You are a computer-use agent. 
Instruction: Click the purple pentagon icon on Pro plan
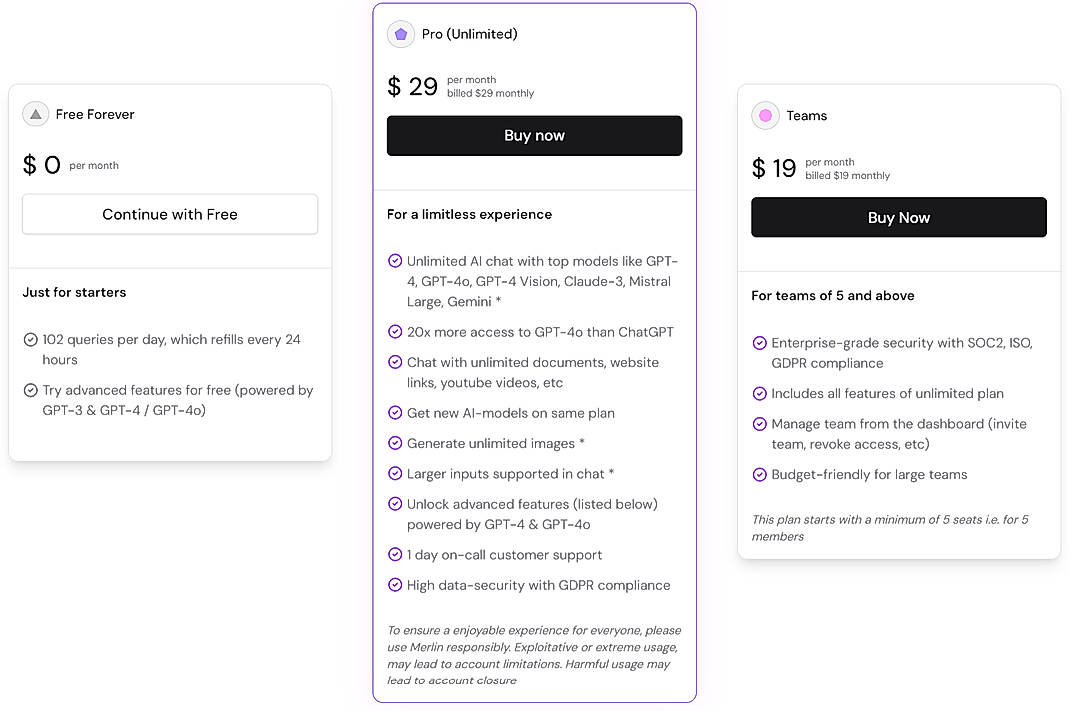tap(401, 33)
